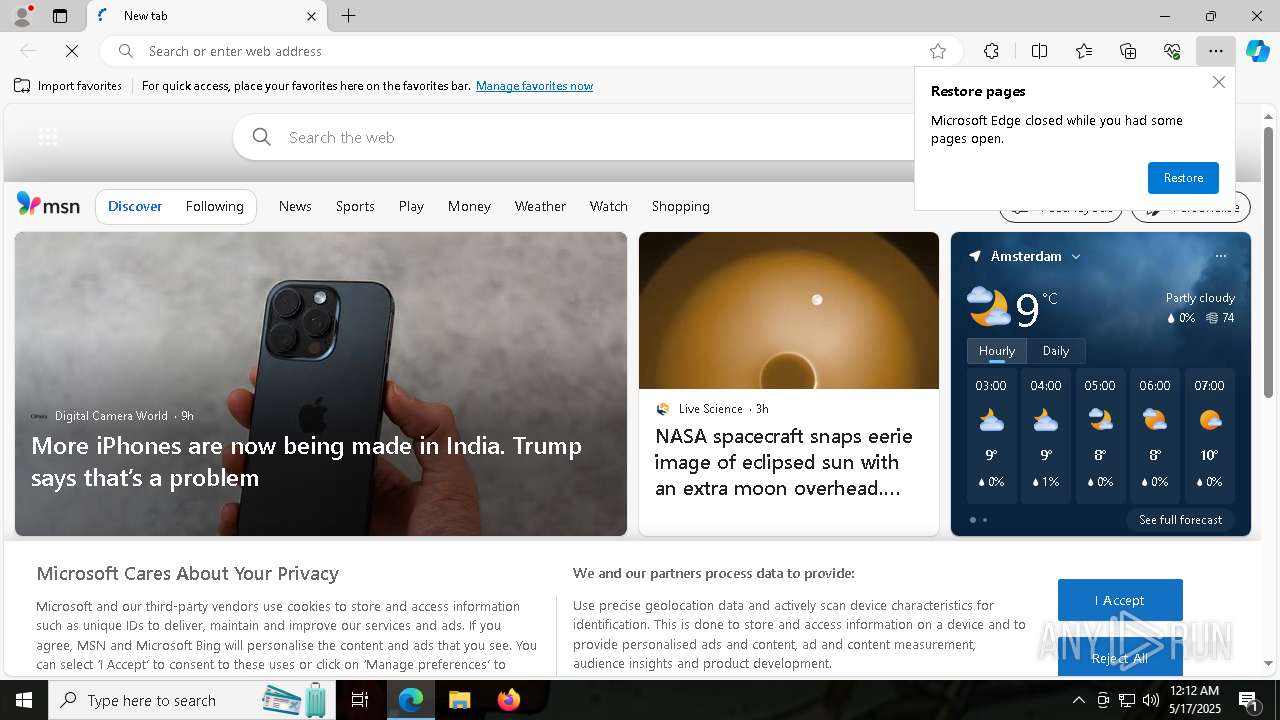The width and height of the screenshot is (1280, 720).
Task: Open the tab actions menu icon
Action: point(60,16)
